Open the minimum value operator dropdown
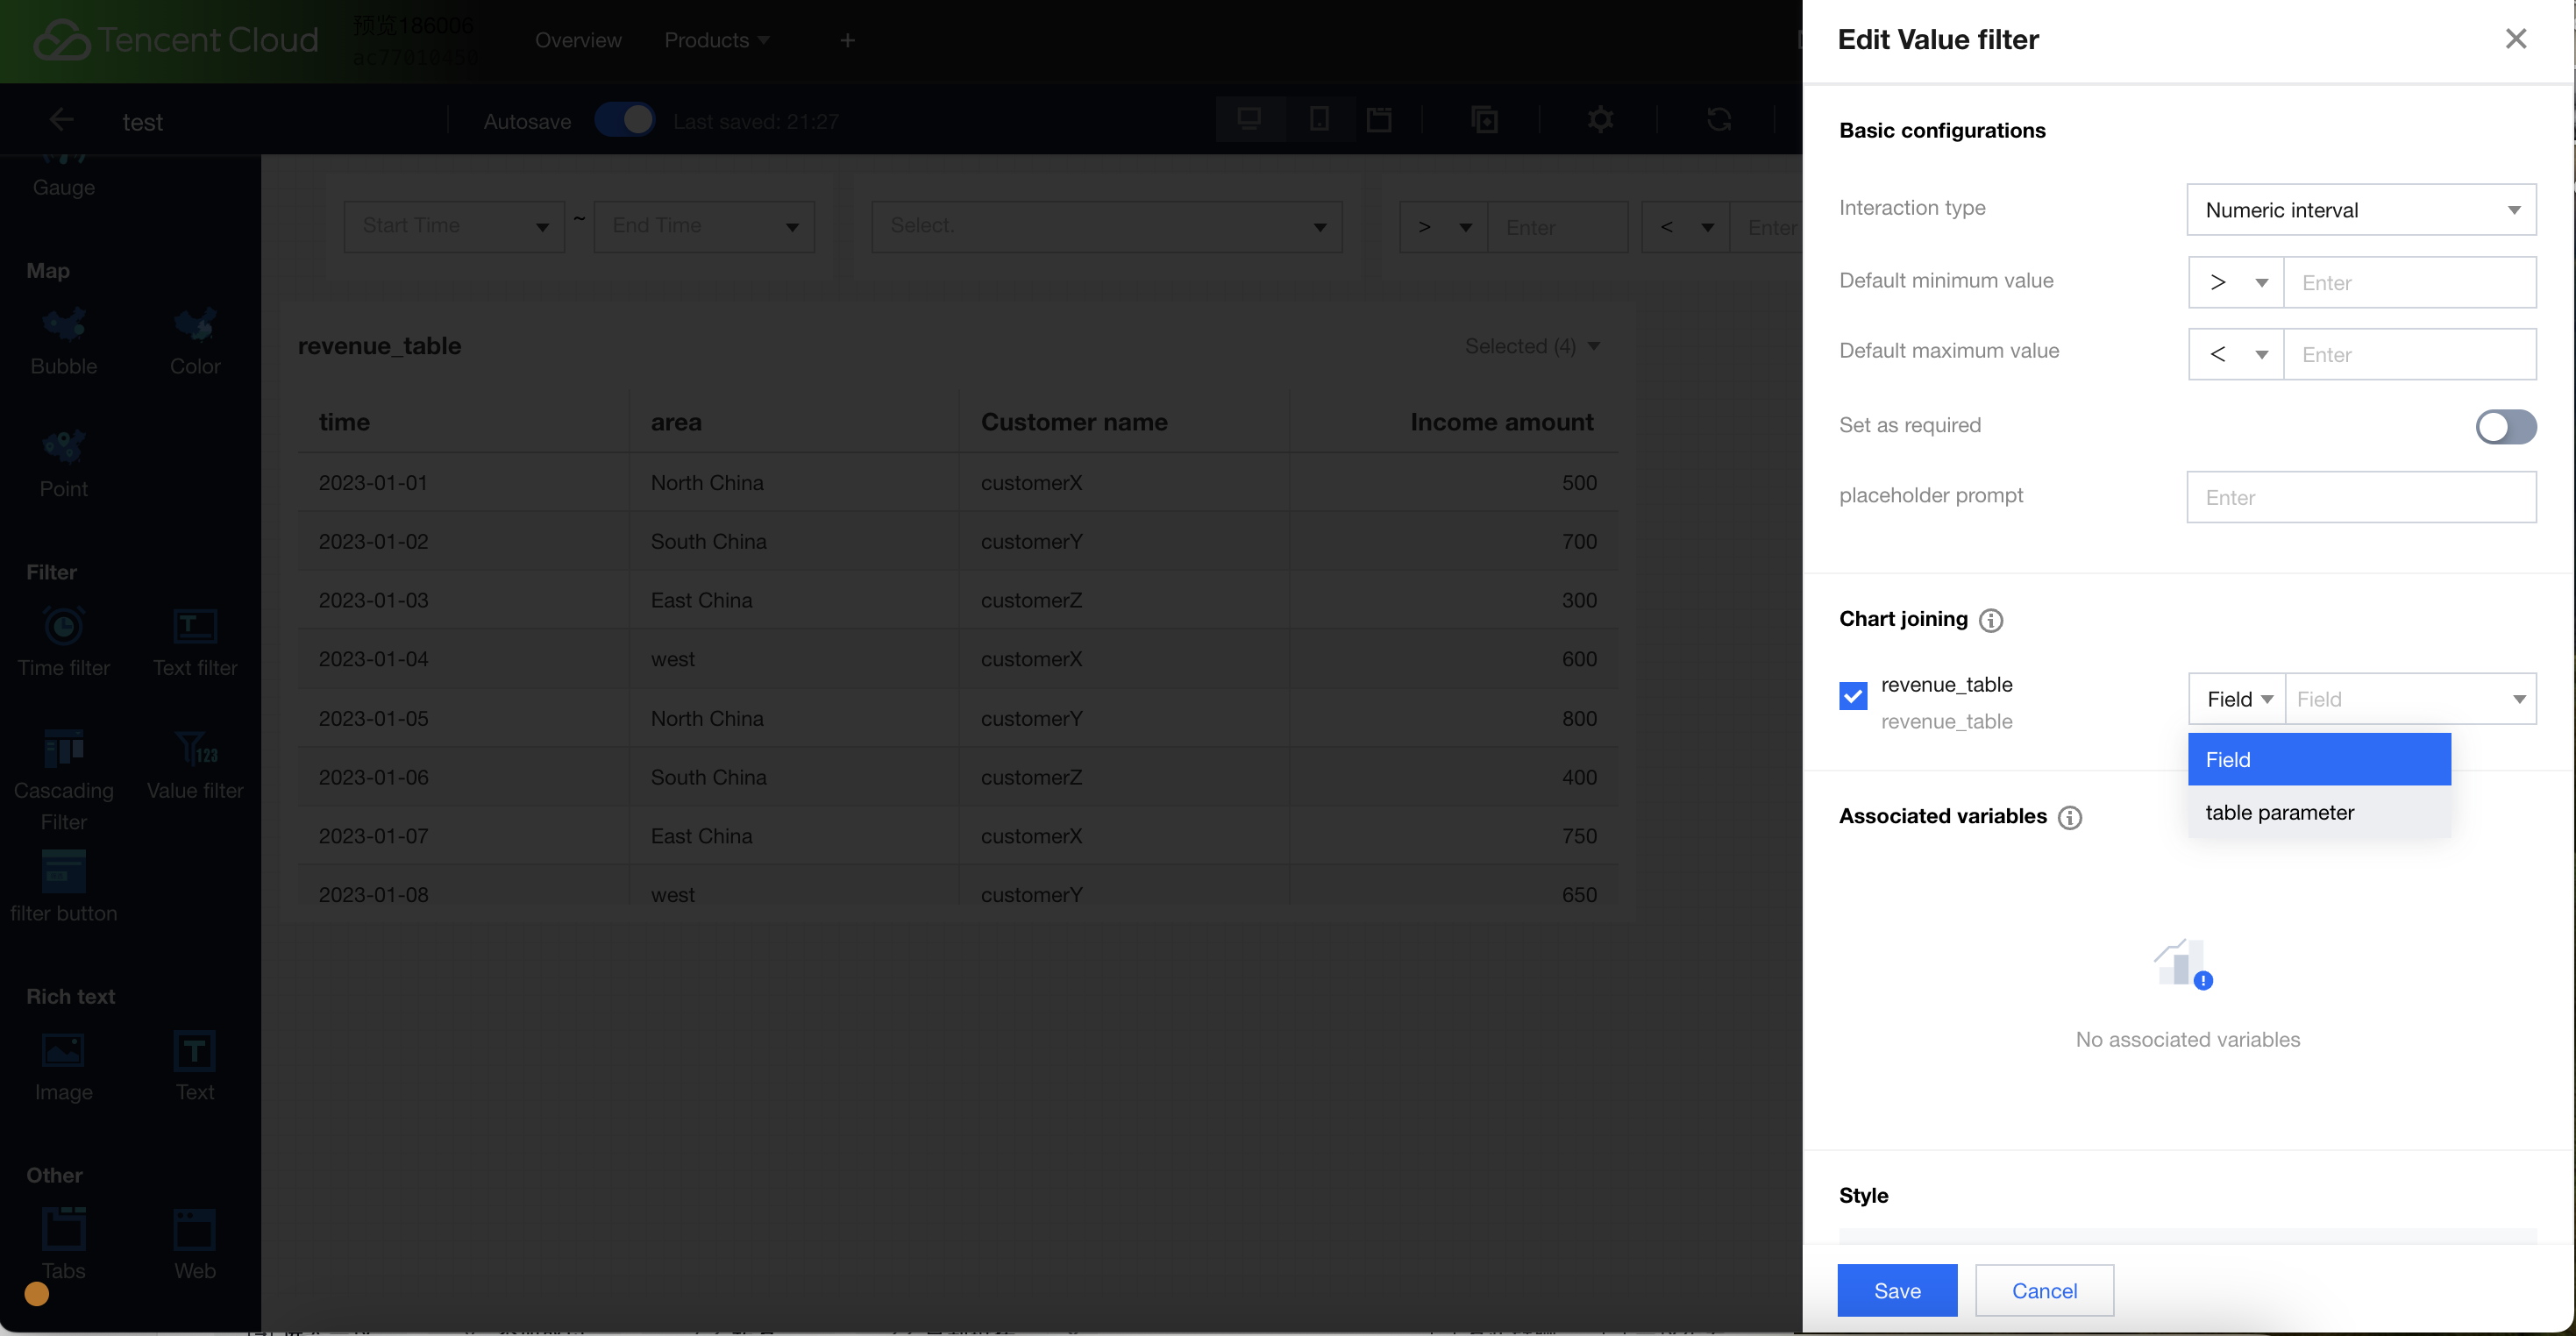The height and width of the screenshot is (1336, 2576). 2235,283
